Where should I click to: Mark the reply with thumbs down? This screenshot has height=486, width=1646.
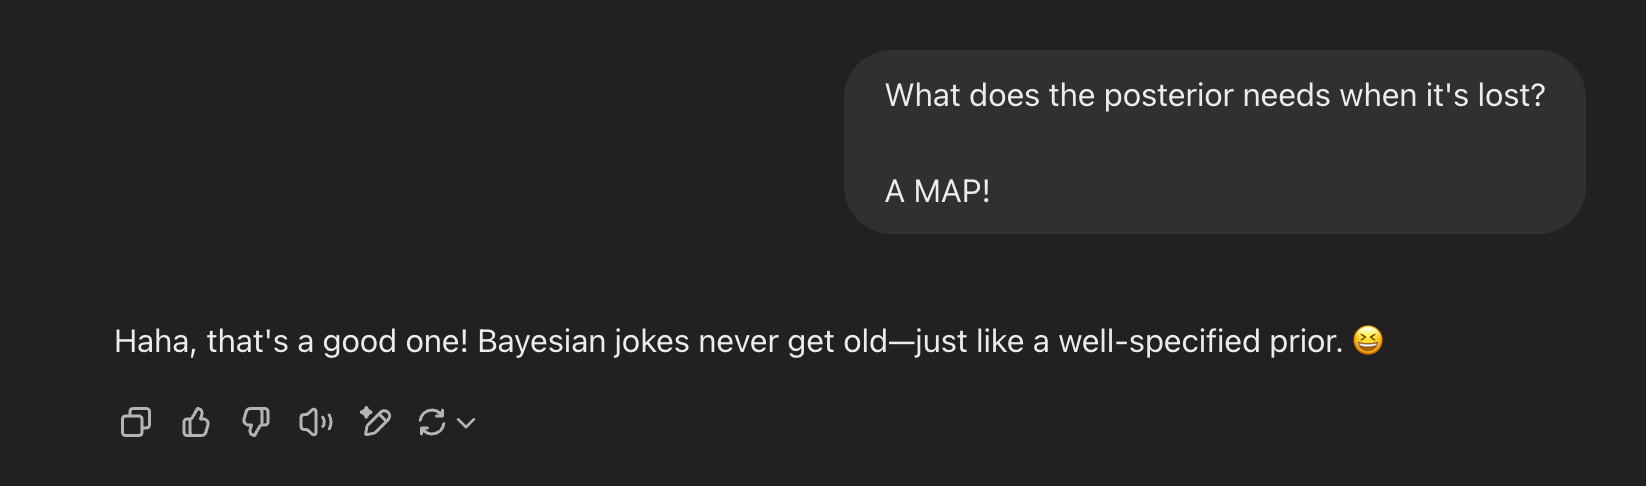pyautogui.click(x=256, y=423)
